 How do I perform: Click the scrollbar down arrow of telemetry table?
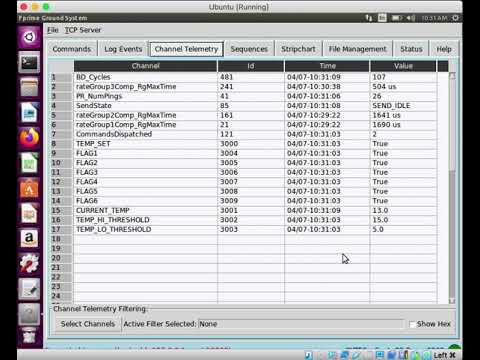[x=452, y=301]
